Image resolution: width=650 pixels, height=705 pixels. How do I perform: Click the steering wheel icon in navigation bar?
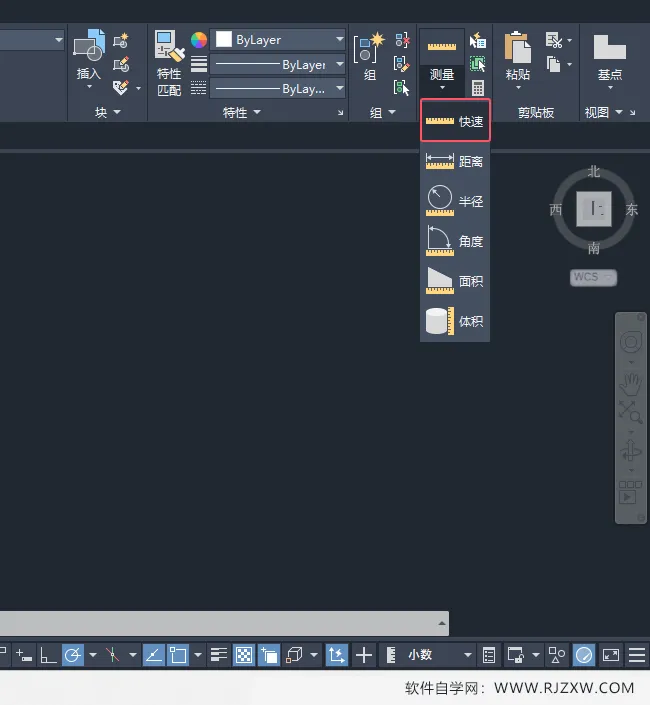(x=631, y=342)
